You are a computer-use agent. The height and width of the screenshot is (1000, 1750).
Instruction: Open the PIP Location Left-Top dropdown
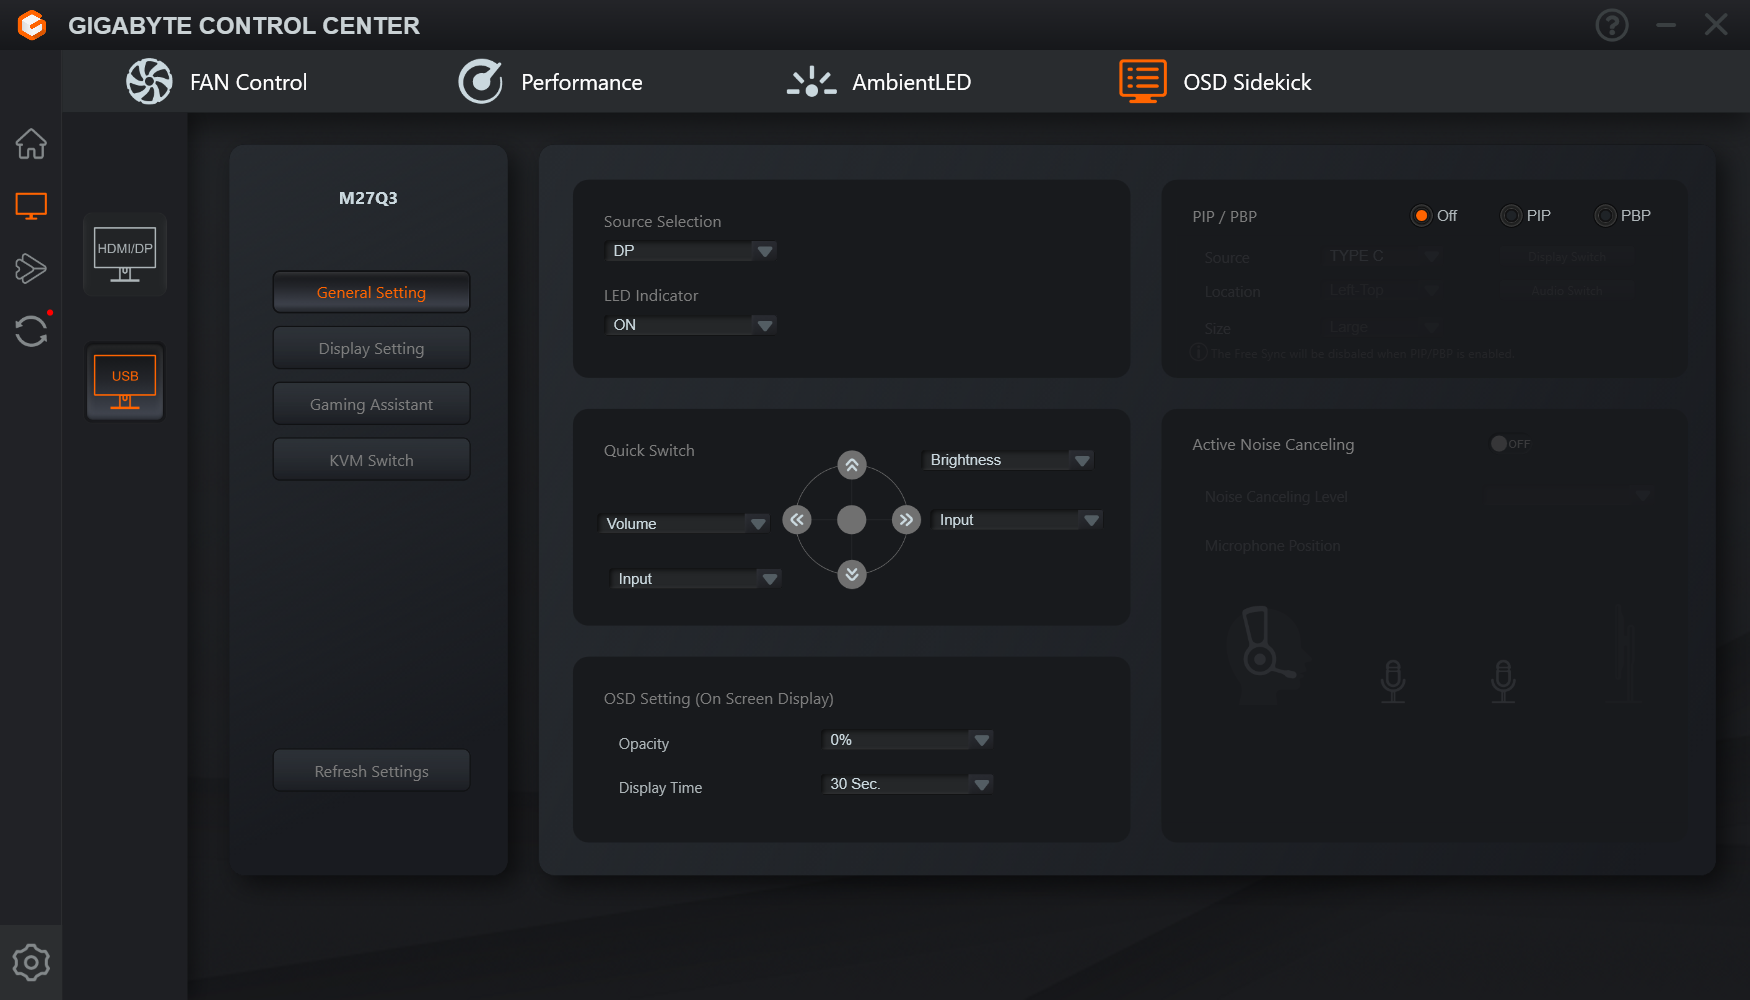point(1384,290)
